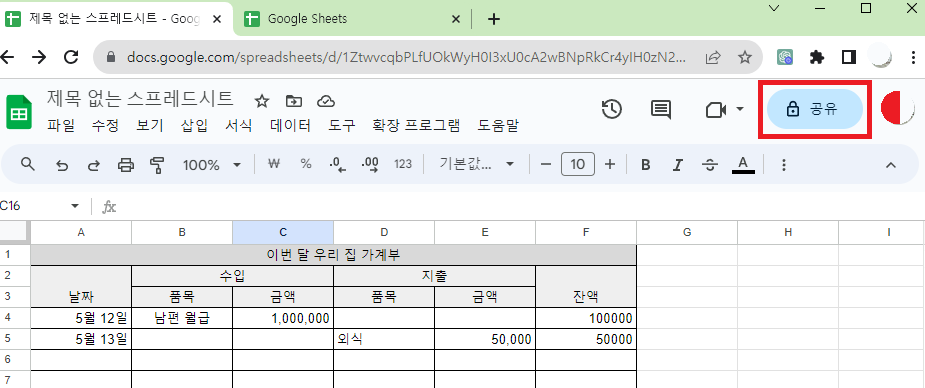Close the Google Sheets browser tab
The height and width of the screenshot is (388, 925).
(455, 19)
